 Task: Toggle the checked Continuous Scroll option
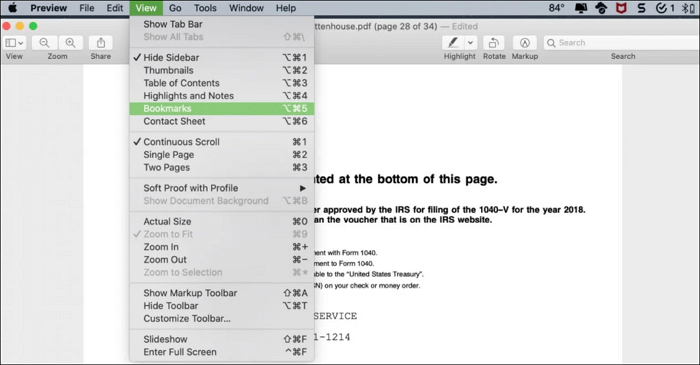[x=222, y=142]
